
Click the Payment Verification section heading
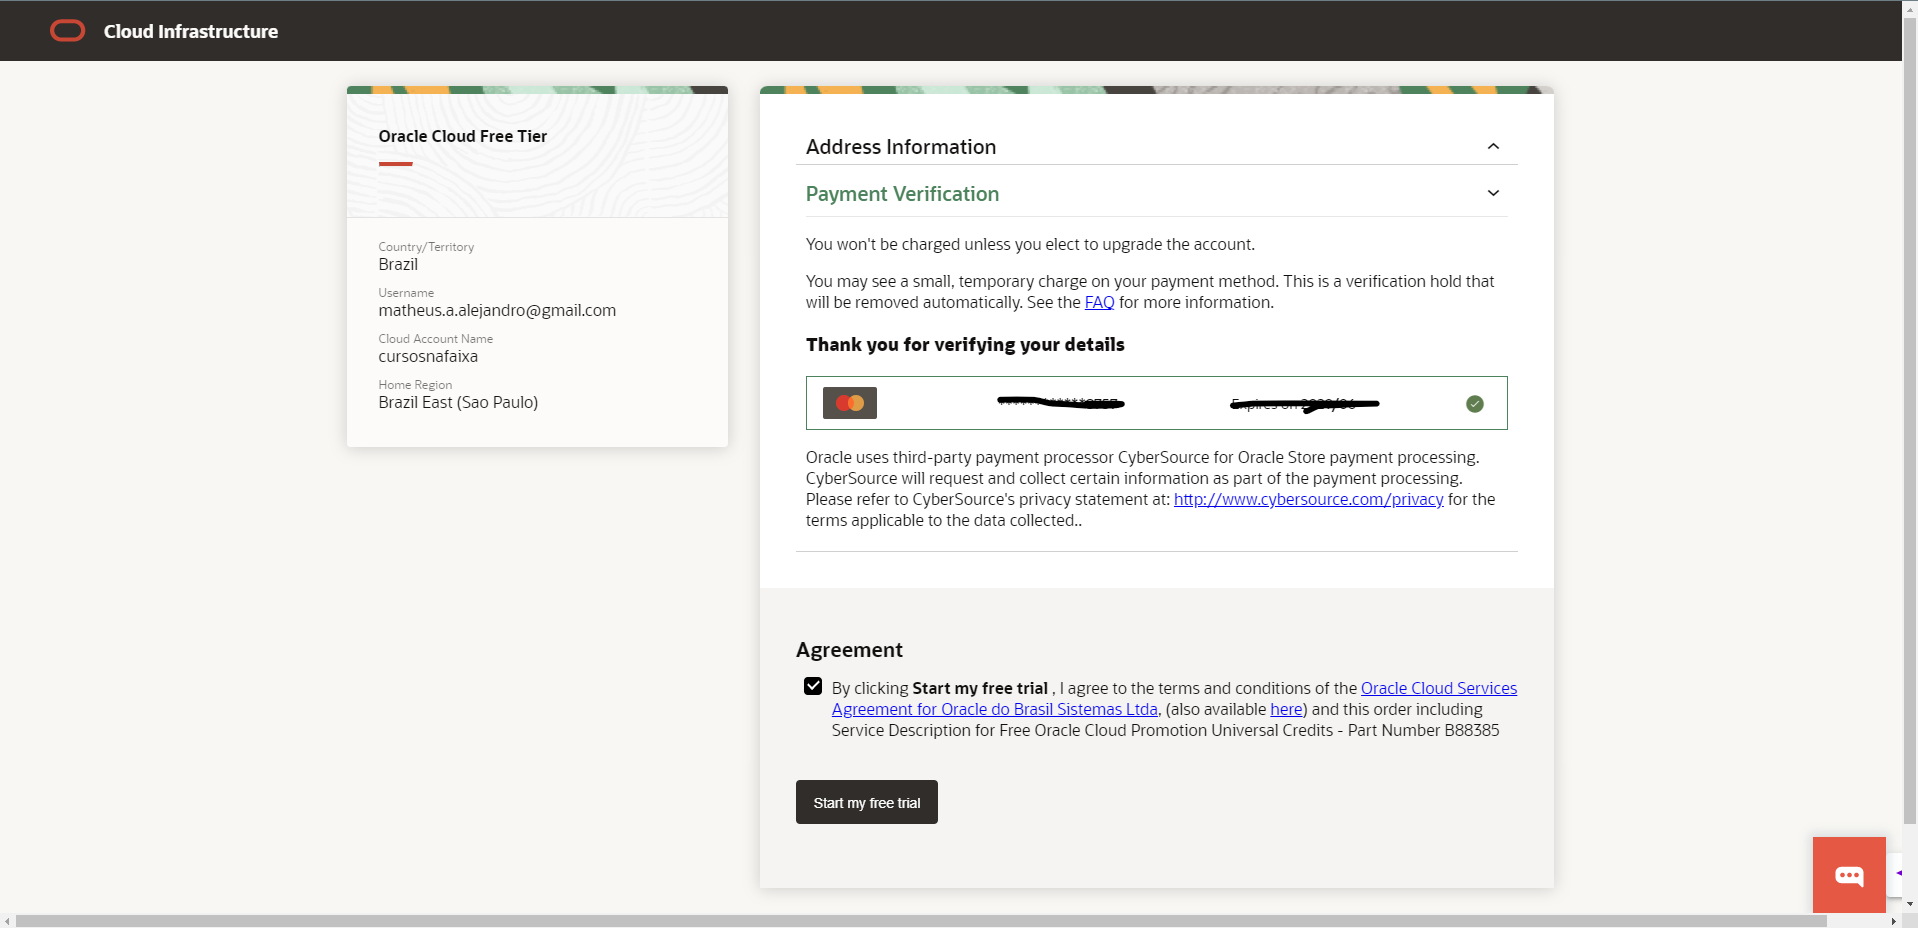(902, 194)
